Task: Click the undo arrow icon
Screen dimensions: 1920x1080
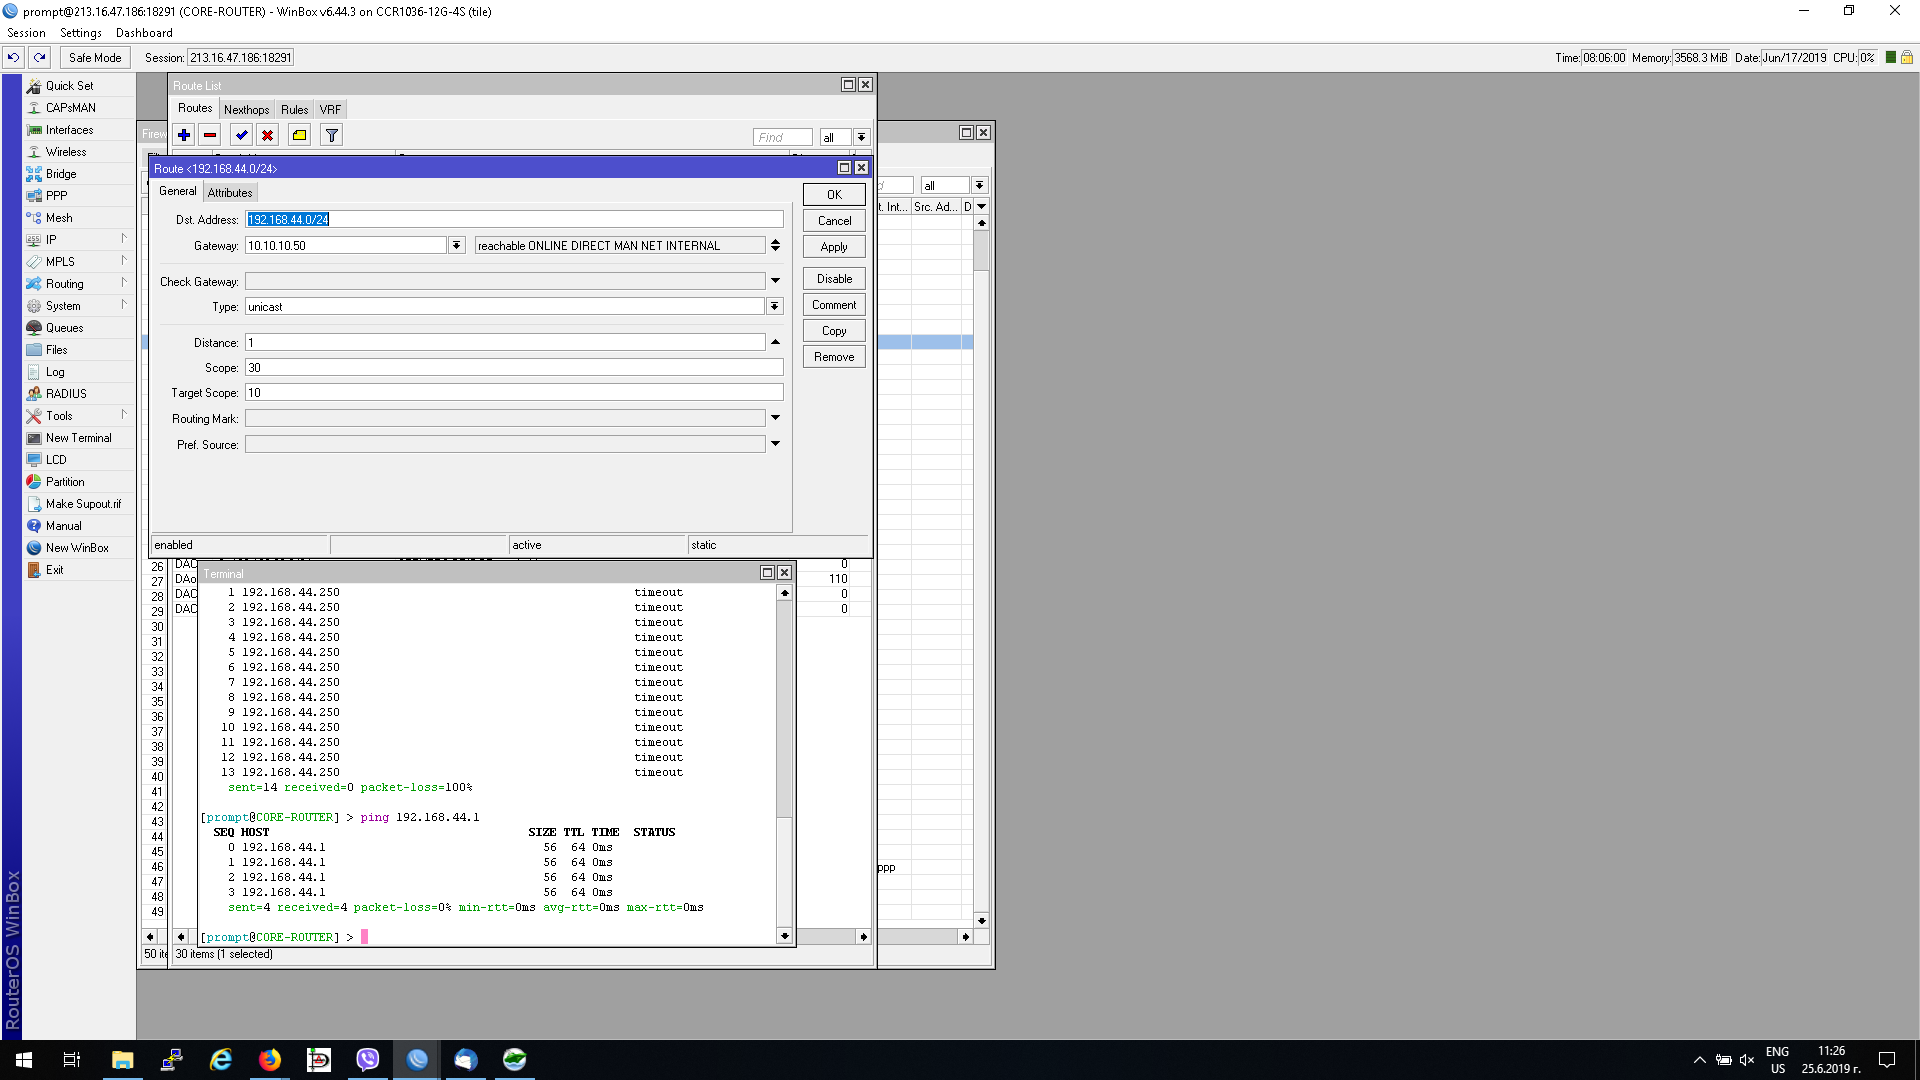Action: [14, 58]
